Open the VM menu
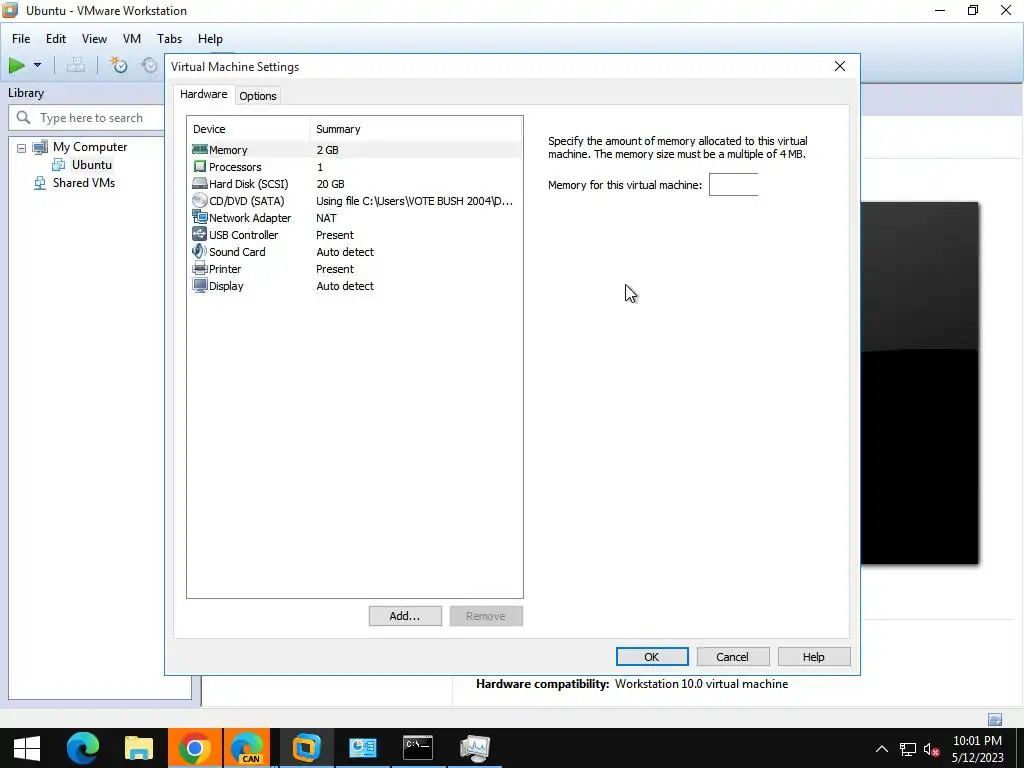Image resolution: width=1024 pixels, height=768 pixels. click(132, 39)
